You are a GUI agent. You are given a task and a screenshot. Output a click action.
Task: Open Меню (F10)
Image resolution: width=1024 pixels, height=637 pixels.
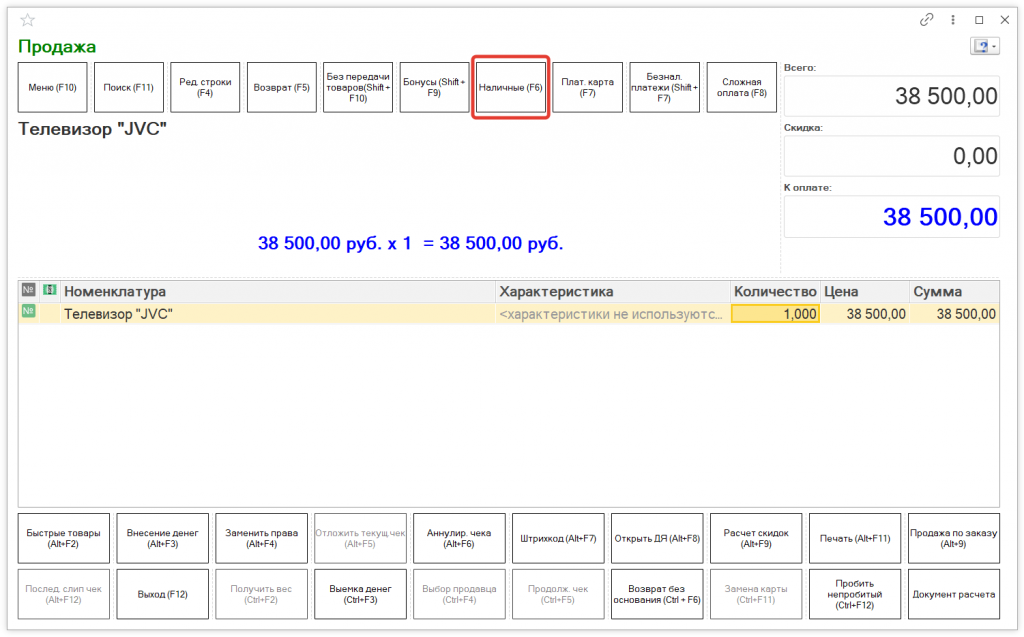point(53,88)
